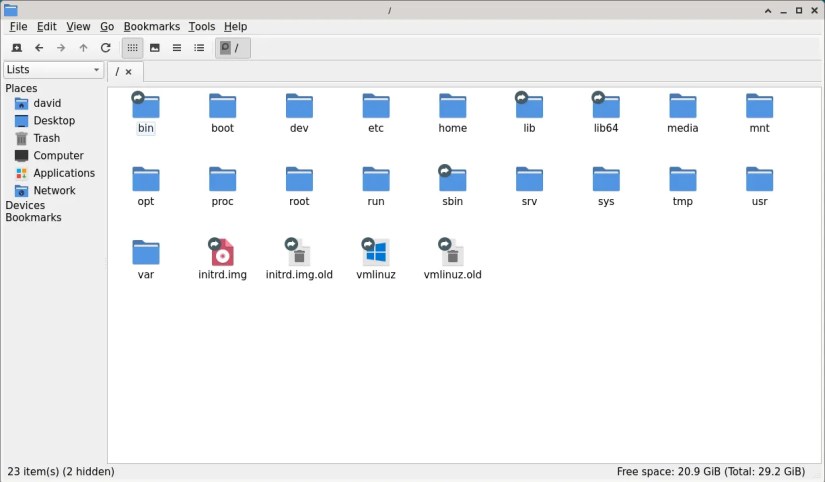Select the proc folder

pos(223,186)
